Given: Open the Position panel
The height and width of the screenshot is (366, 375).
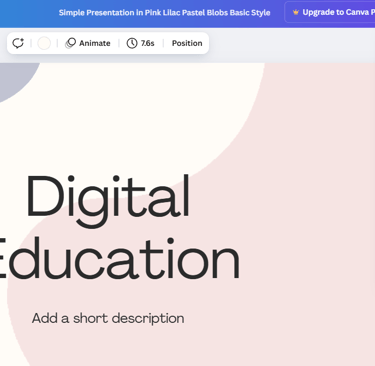Looking at the screenshot, I should point(187,43).
